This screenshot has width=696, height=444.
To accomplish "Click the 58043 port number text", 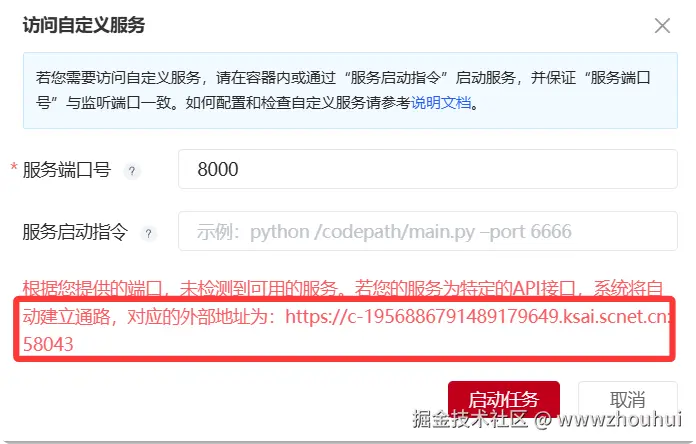I will coord(48,344).
